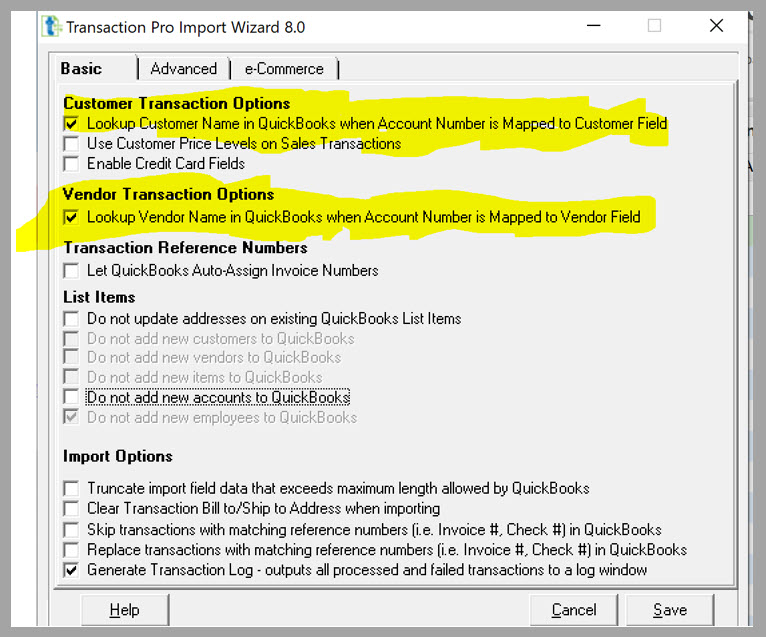Viewport: 766px width, 637px height.
Task: Enable Do not update addresses on existing list items
Action: point(71,319)
